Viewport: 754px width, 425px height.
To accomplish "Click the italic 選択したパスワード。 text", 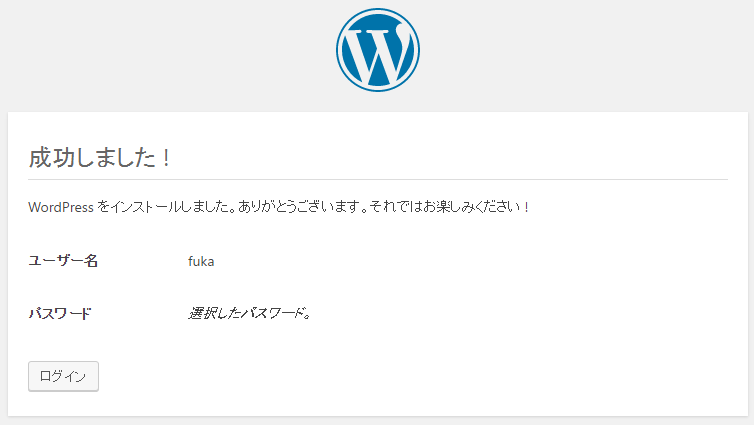I will pos(250,313).
